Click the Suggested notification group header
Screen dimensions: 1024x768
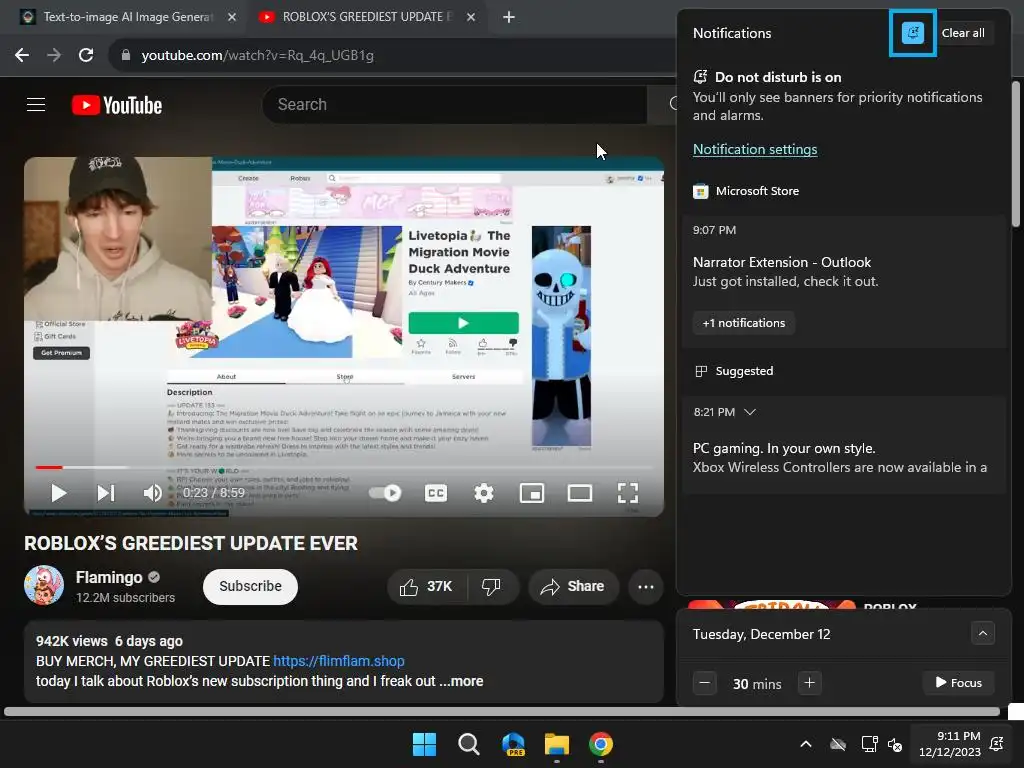[x=733, y=371]
